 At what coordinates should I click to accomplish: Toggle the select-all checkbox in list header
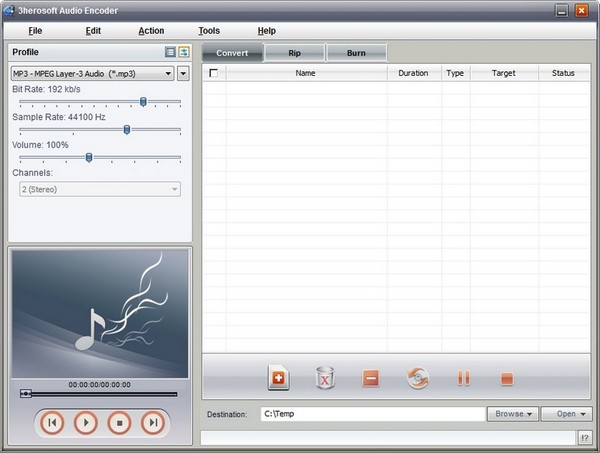pyautogui.click(x=213, y=73)
